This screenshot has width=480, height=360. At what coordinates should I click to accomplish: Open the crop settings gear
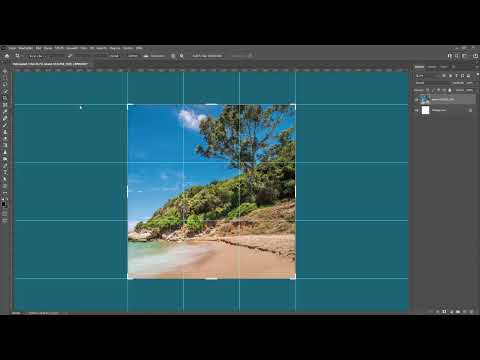pos(182,56)
